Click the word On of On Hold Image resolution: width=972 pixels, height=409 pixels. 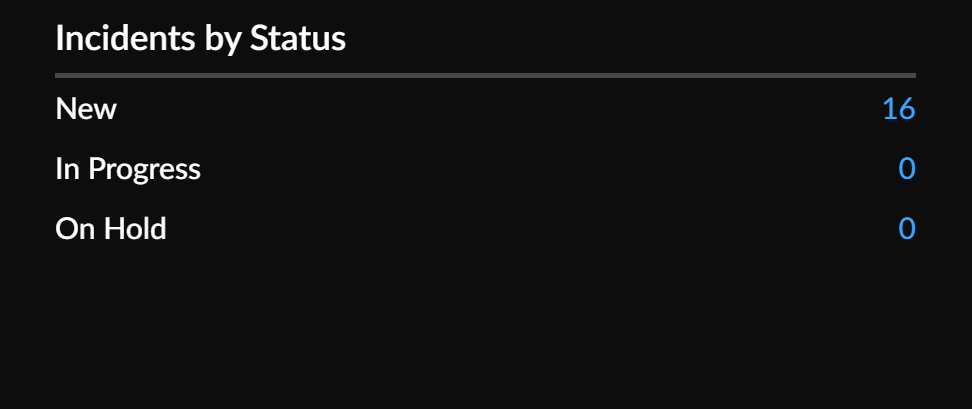[x=74, y=229]
